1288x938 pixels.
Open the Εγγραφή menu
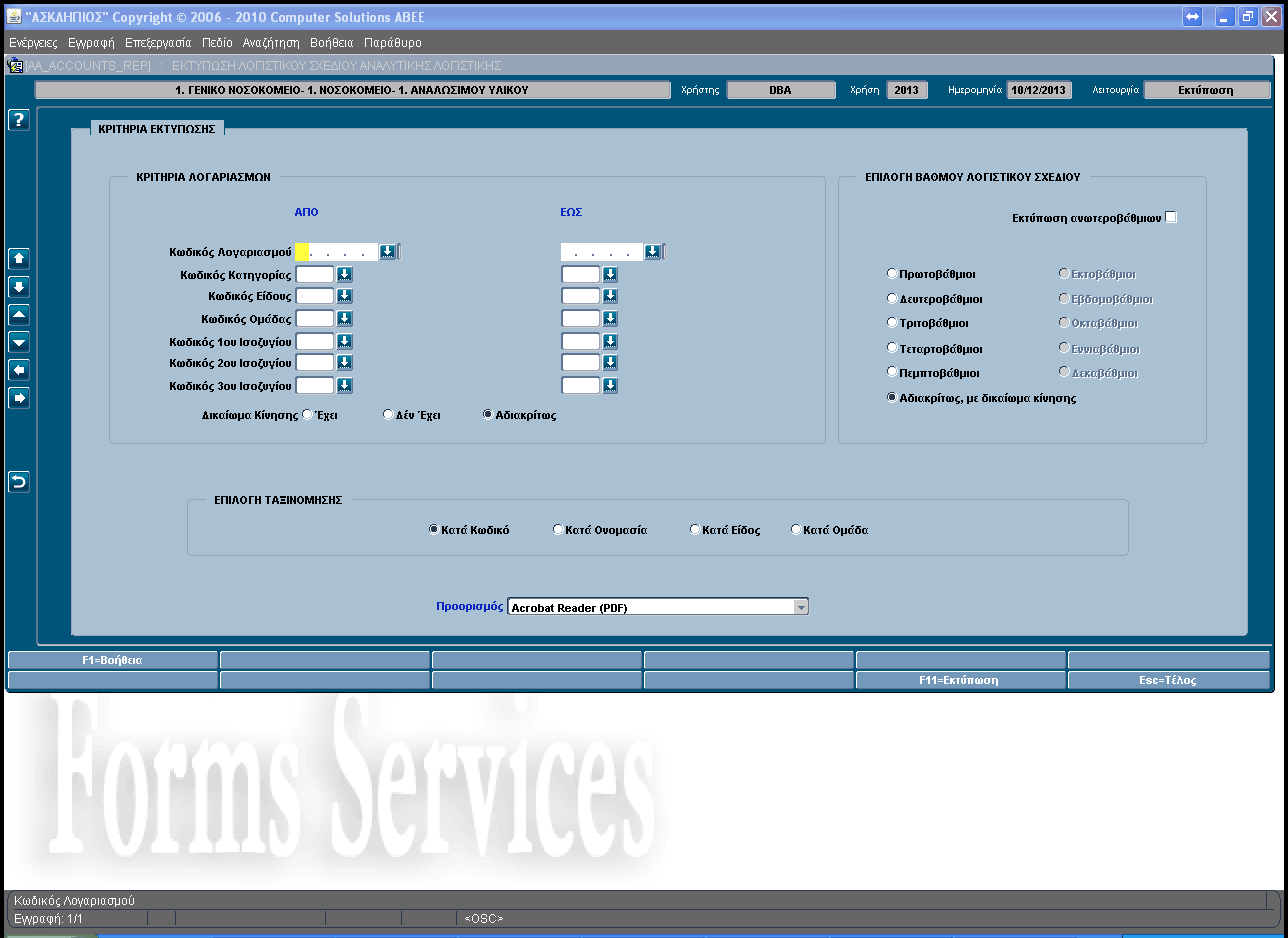[91, 43]
